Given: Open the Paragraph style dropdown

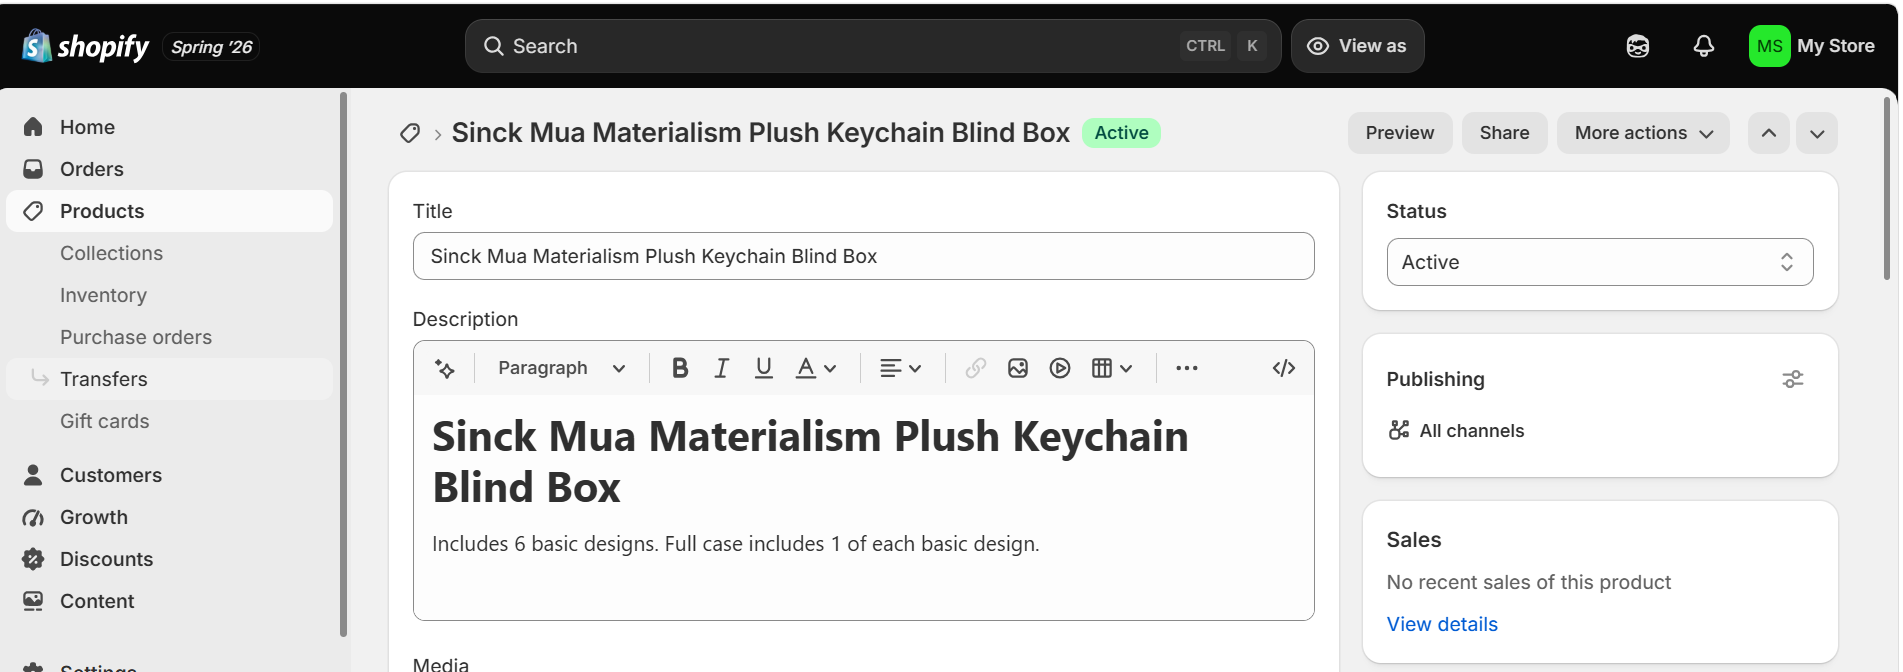Looking at the screenshot, I should tap(561, 368).
